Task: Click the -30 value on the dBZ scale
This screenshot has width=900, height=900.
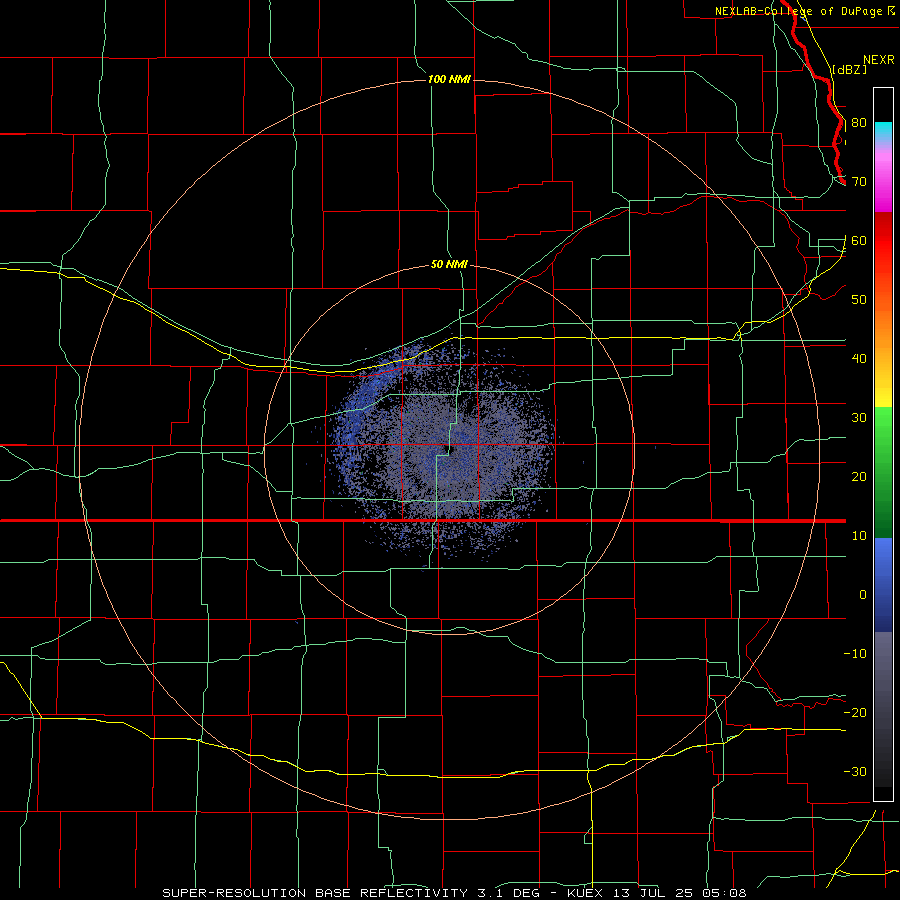Action: (855, 772)
